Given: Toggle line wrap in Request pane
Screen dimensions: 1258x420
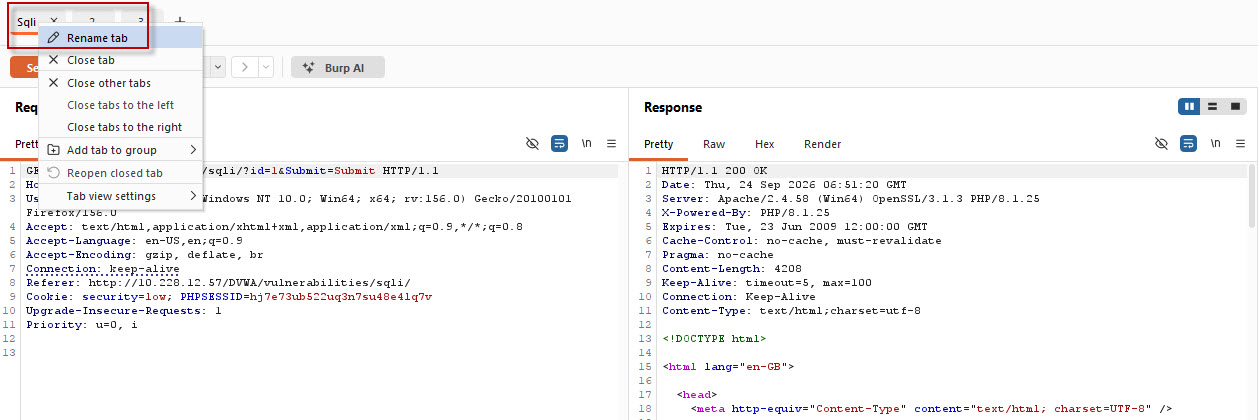Looking at the screenshot, I should [x=560, y=144].
